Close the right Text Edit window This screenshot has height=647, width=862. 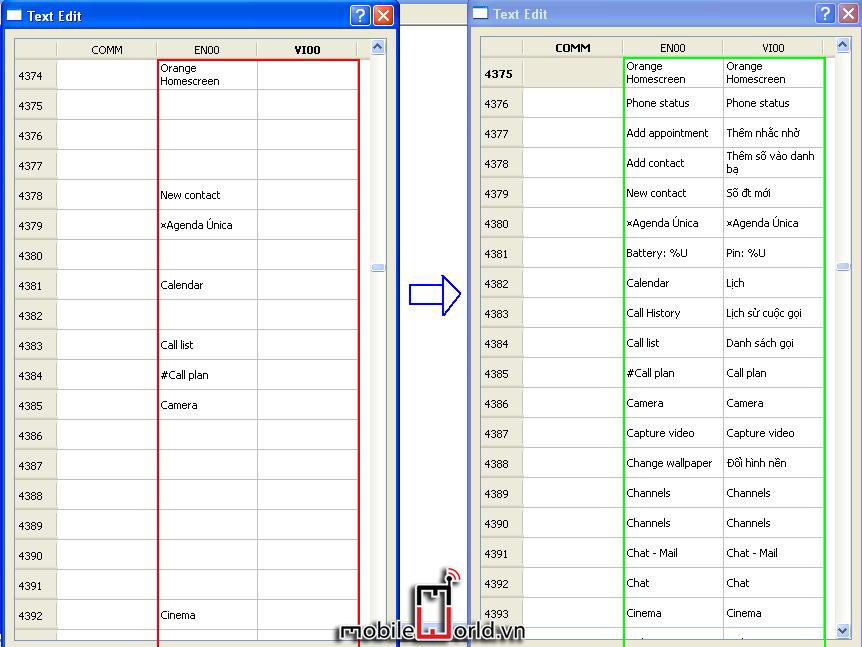[848, 13]
